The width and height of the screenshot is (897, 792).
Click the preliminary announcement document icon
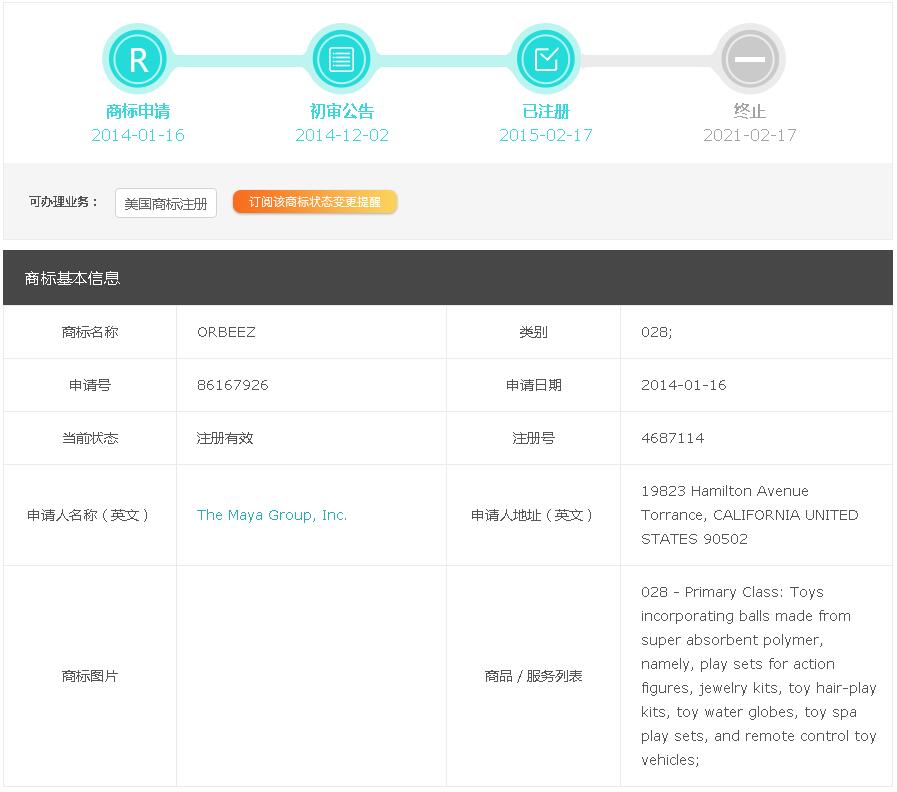point(342,59)
